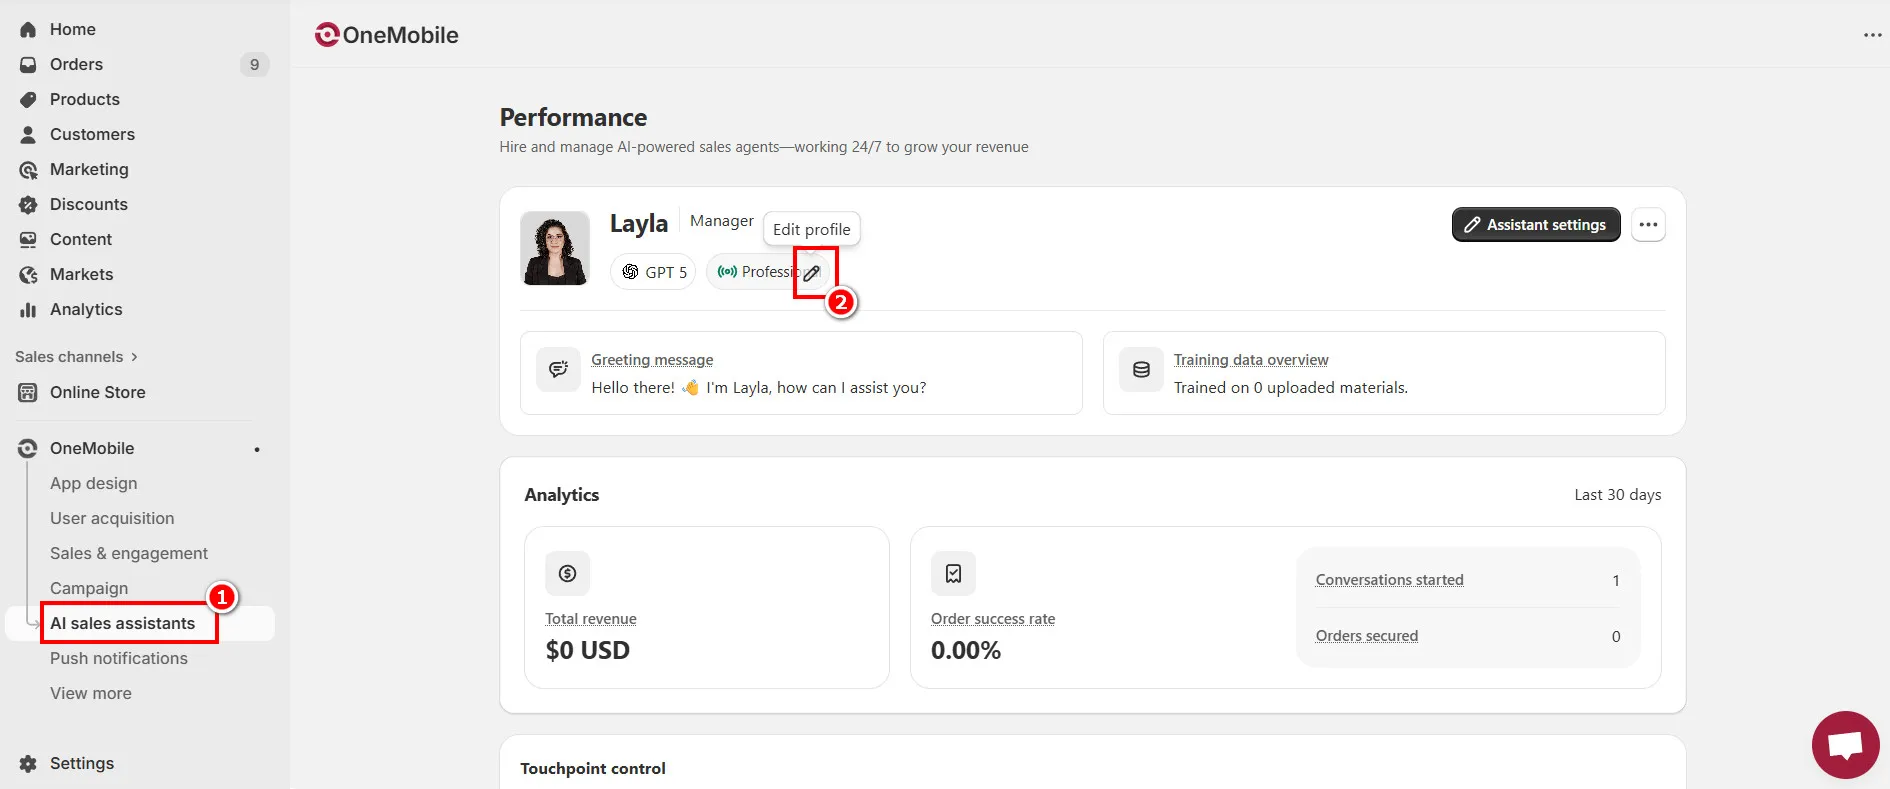Click the Products tag icon
1890x789 pixels.
pos(28,99)
